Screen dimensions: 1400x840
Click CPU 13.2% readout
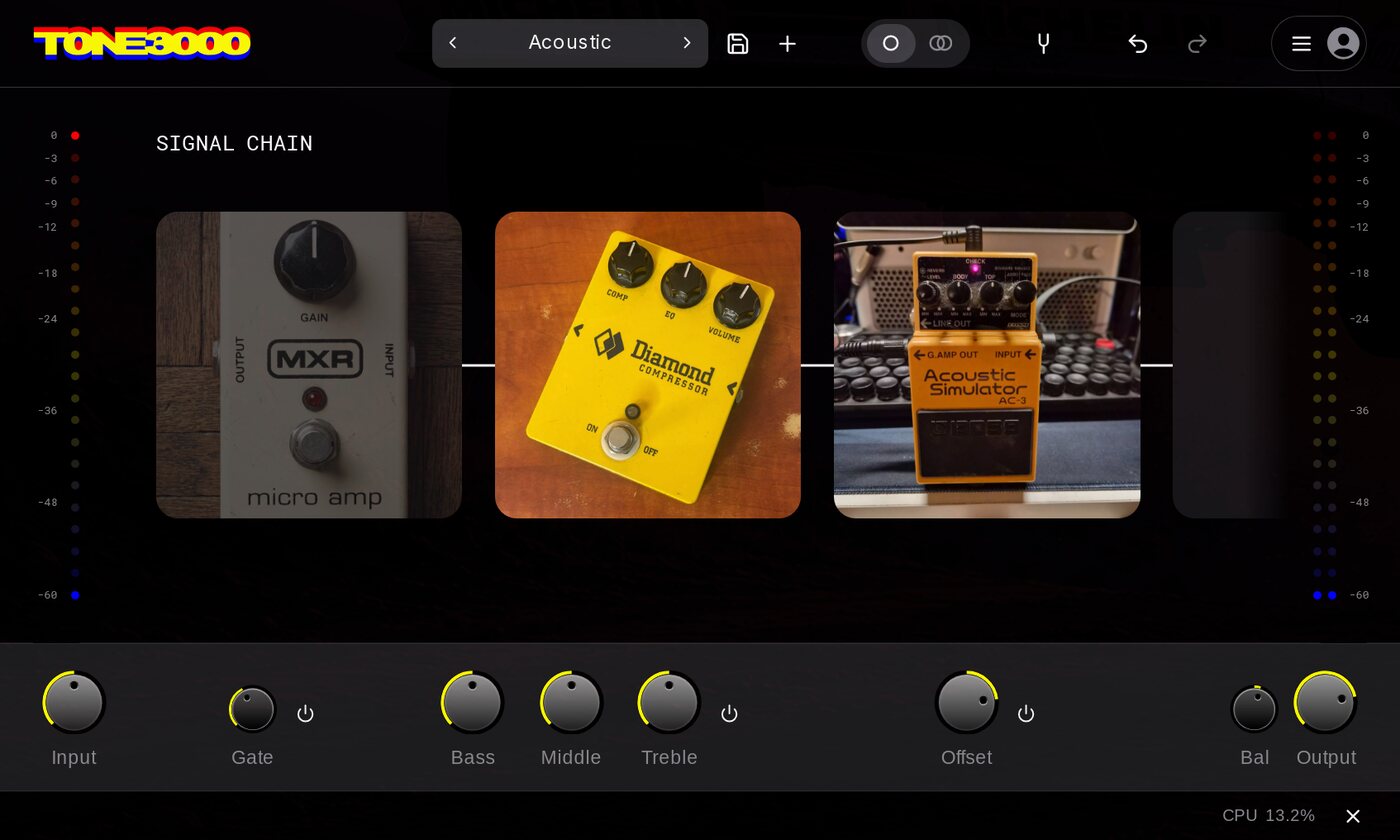click(x=1268, y=816)
